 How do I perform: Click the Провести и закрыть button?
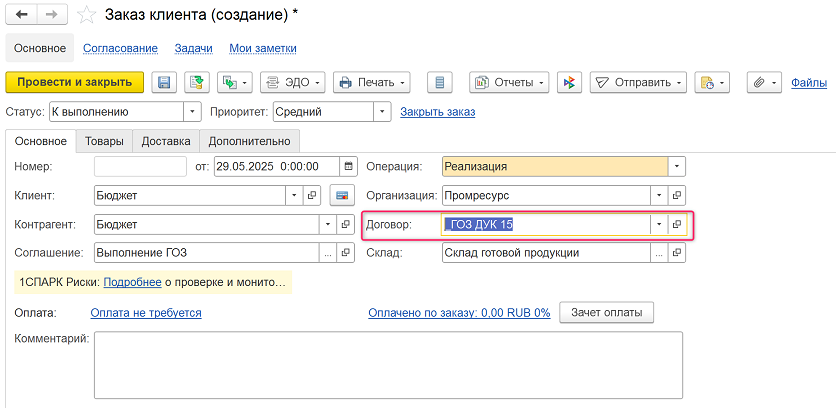[x=75, y=82]
